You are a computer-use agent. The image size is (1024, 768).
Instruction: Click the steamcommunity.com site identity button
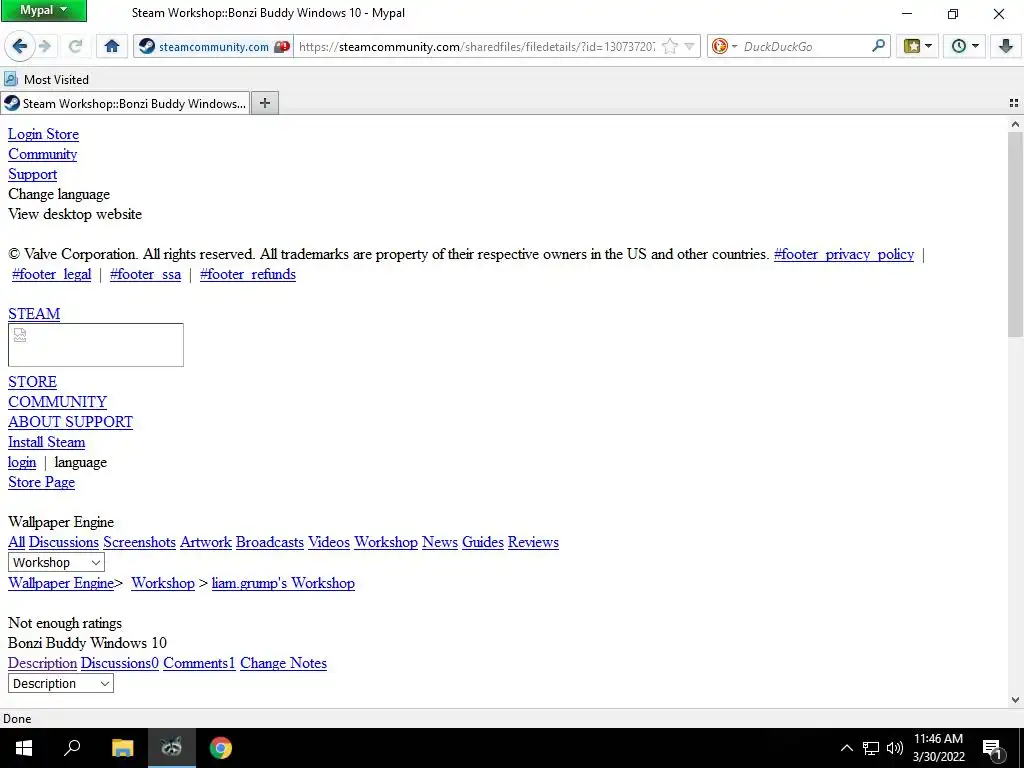click(x=214, y=46)
